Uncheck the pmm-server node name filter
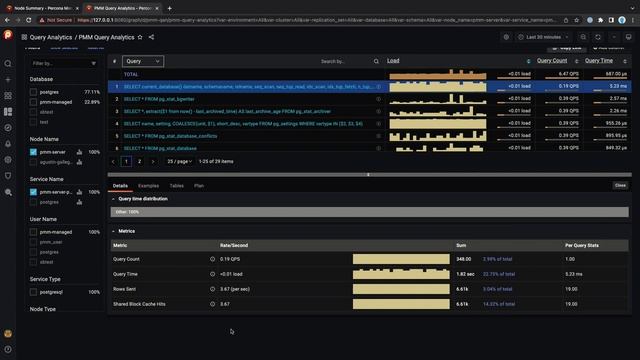 click(33, 152)
